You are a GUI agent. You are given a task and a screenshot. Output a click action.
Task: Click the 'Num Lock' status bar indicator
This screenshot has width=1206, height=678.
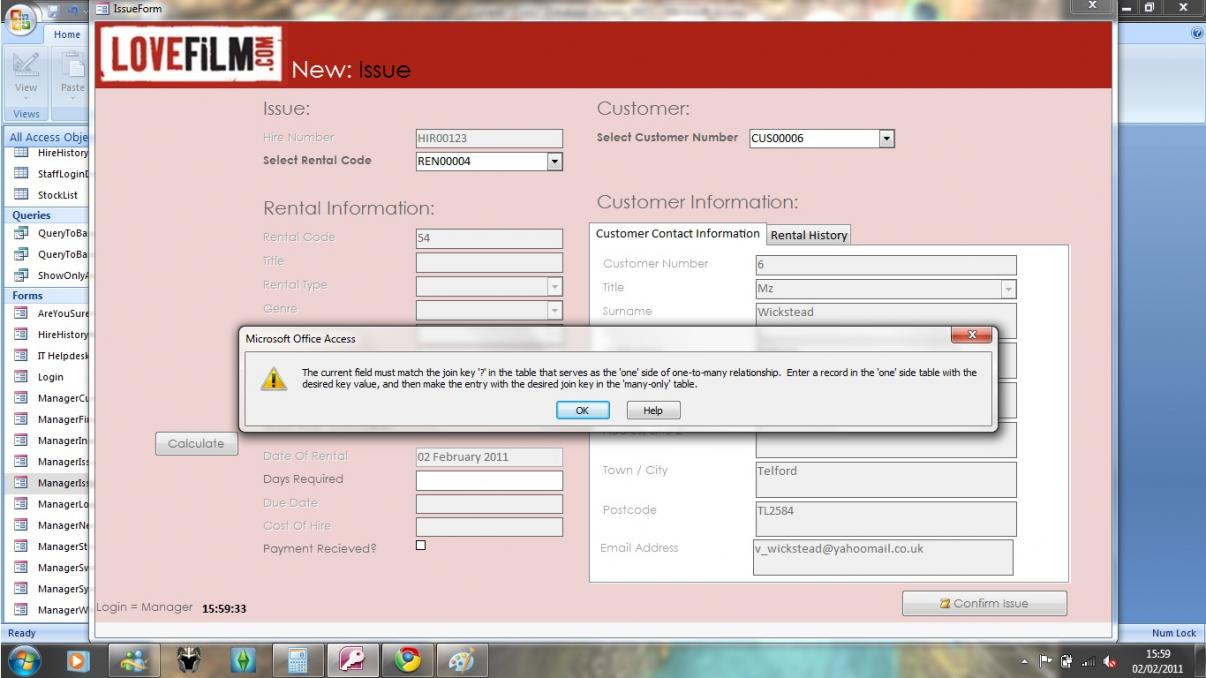click(x=1174, y=633)
